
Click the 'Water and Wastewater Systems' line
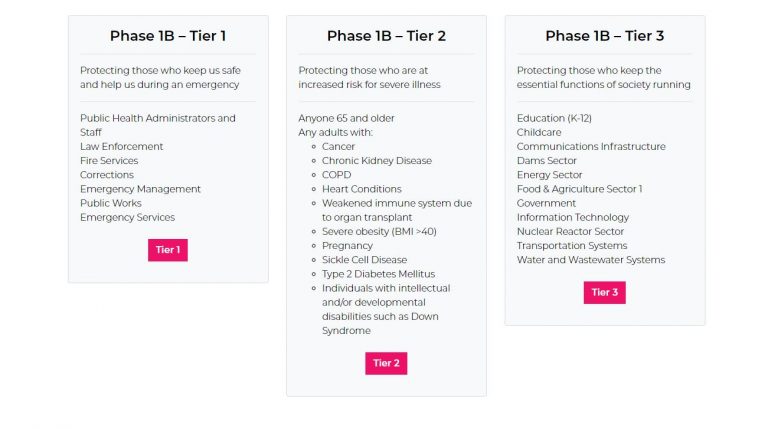point(591,260)
